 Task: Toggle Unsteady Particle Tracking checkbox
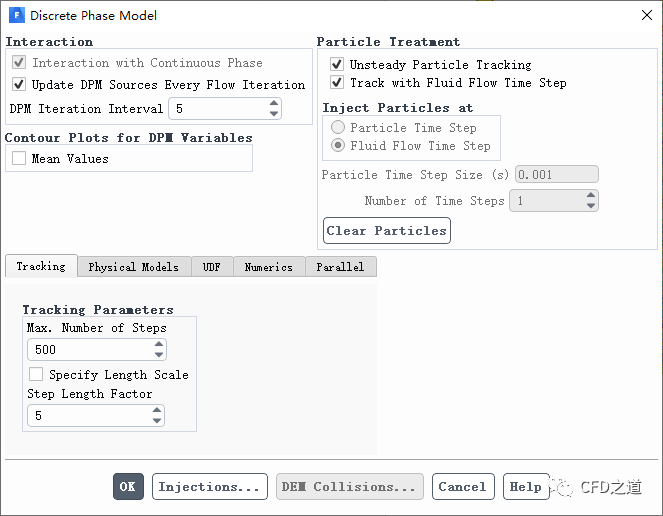point(337,65)
